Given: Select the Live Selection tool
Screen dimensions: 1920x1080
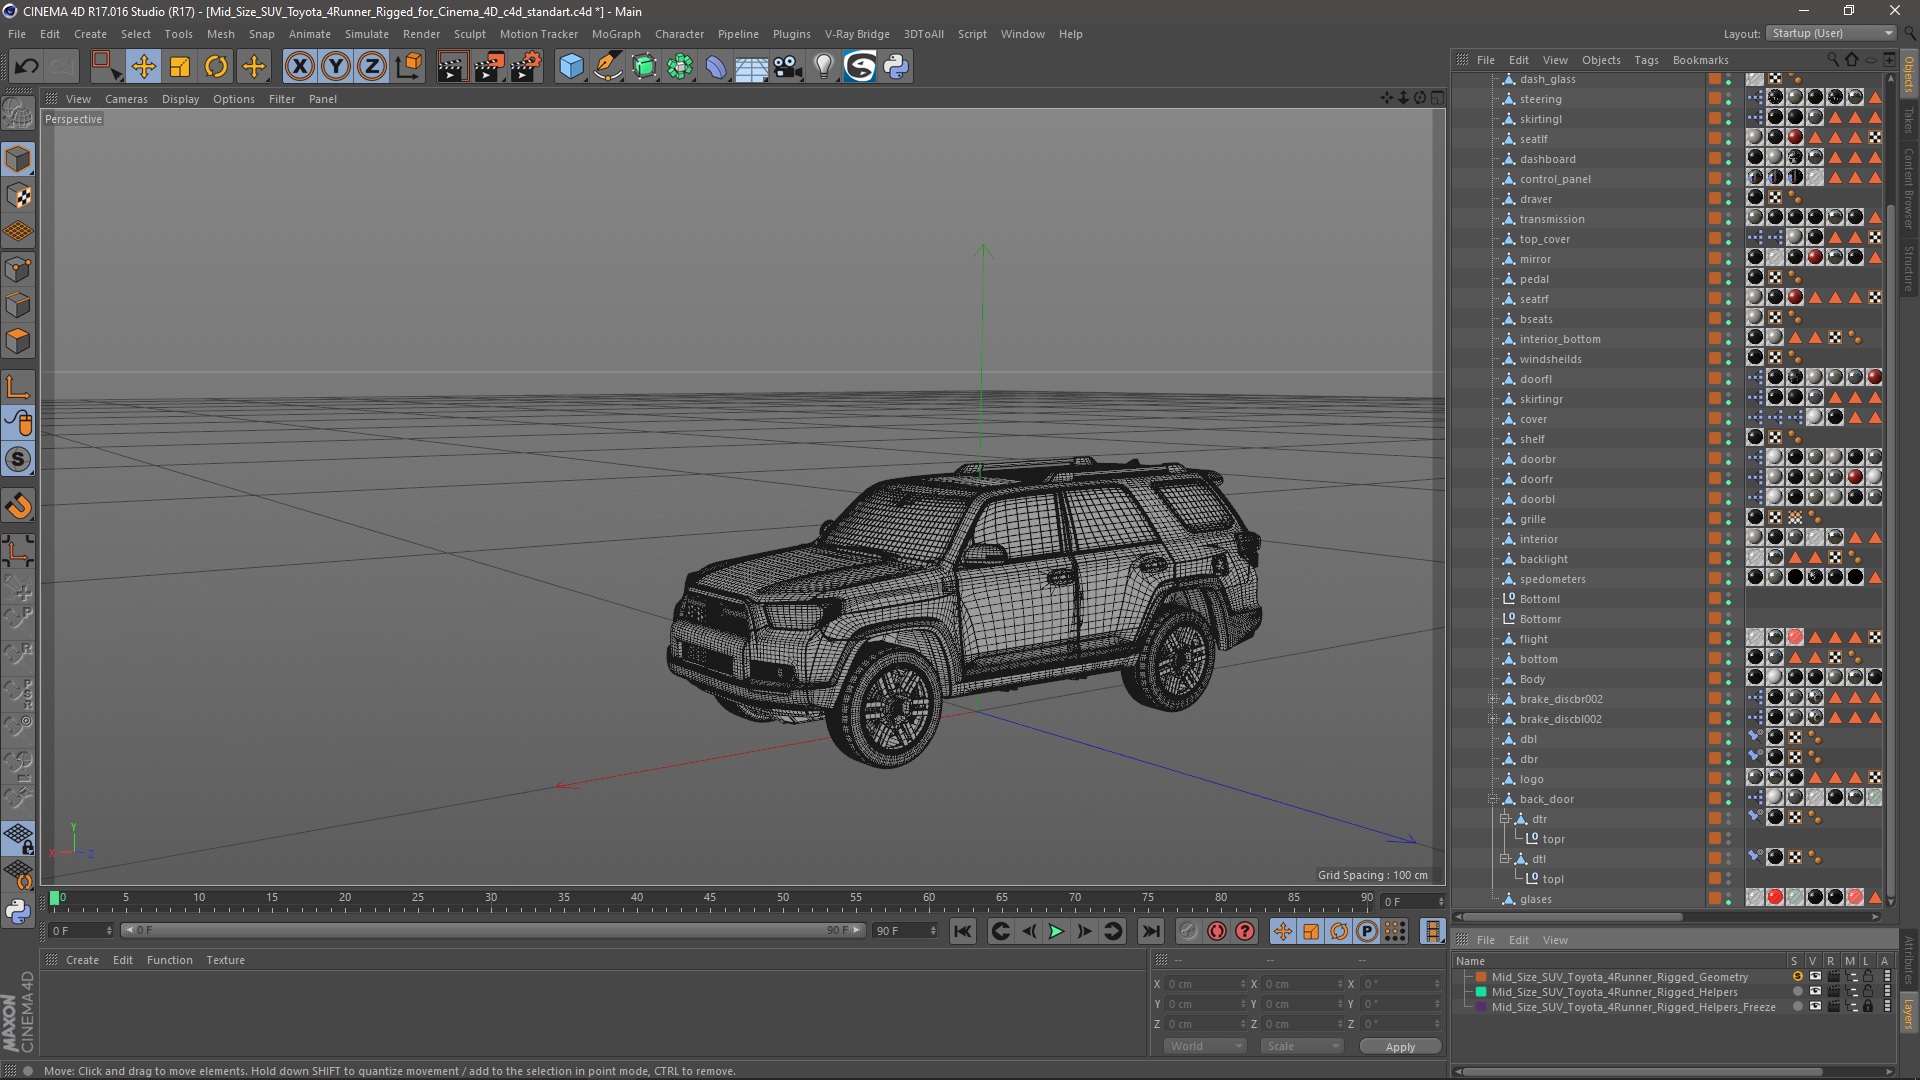Looking at the screenshot, I should (x=105, y=67).
